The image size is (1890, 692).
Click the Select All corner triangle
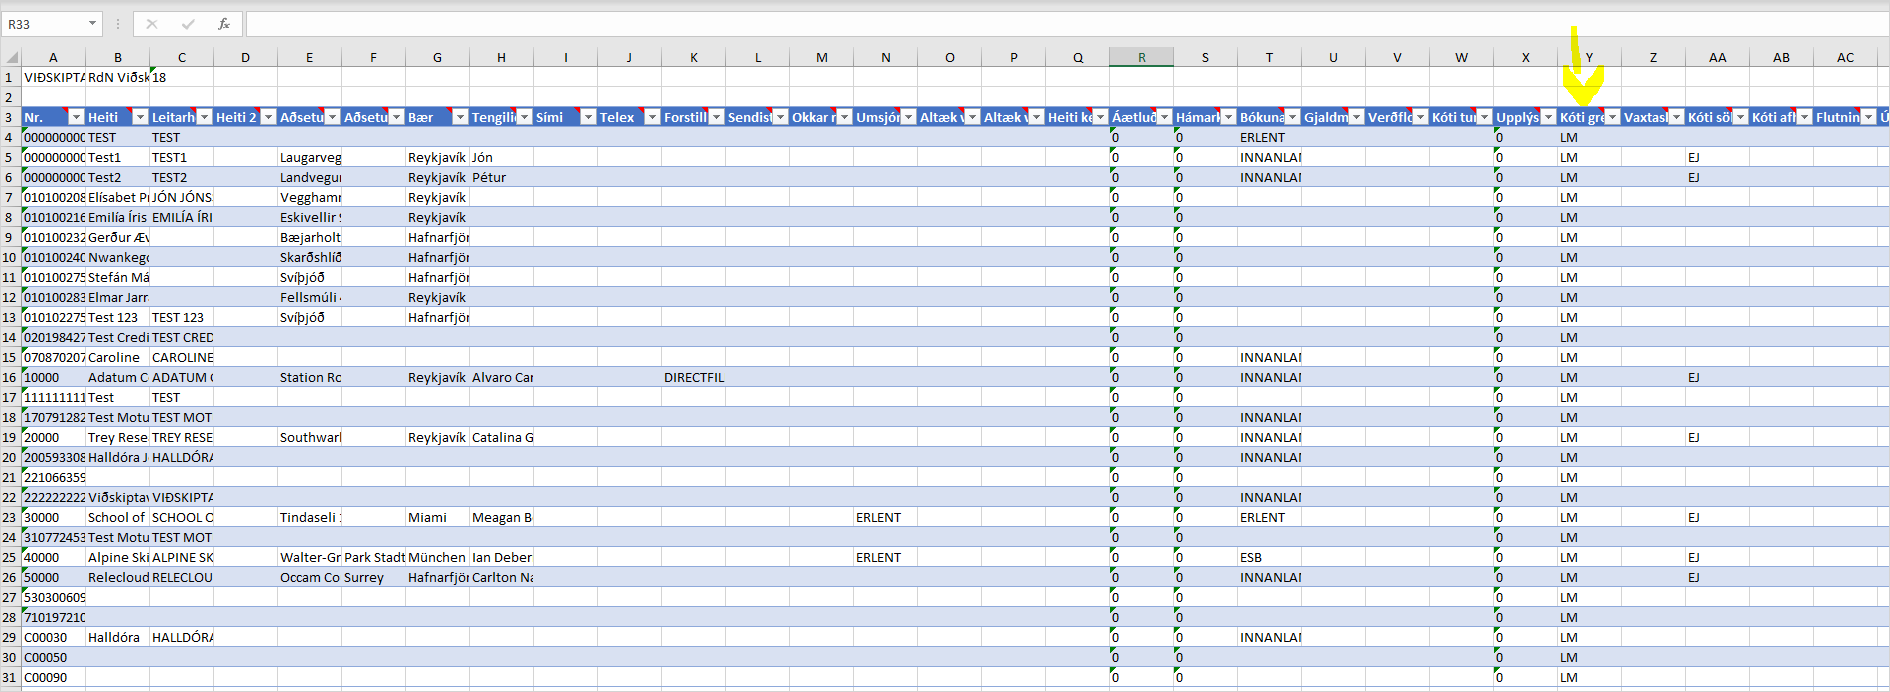(11, 58)
